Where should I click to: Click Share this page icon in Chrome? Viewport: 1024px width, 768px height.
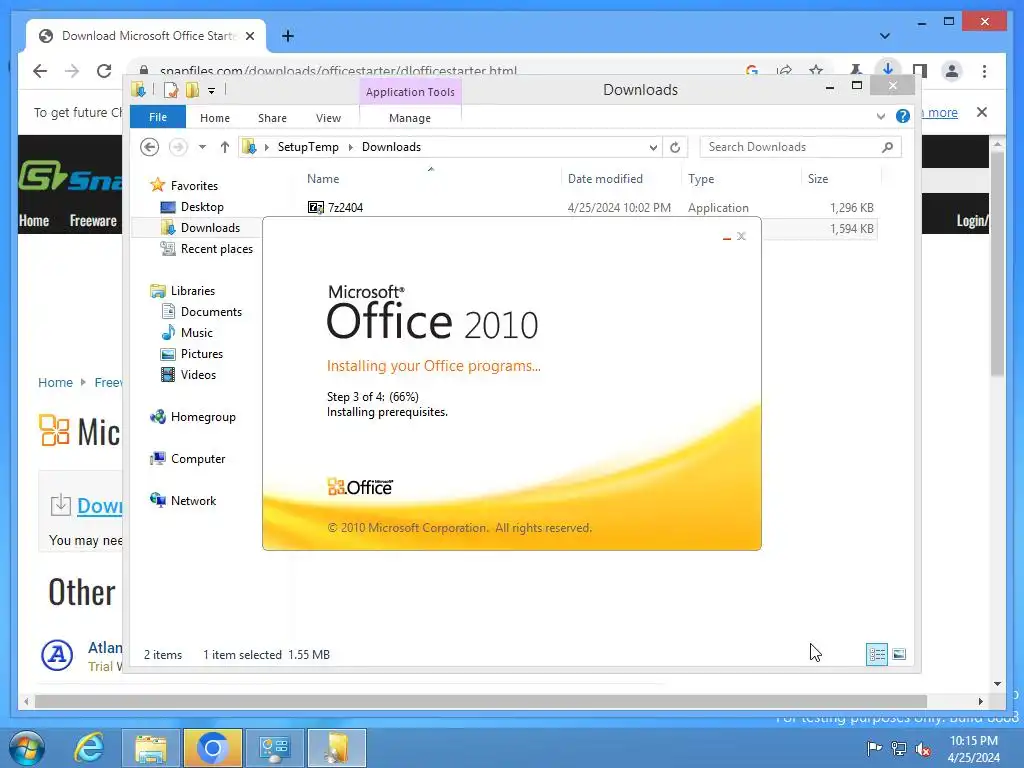(x=784, y=71)
